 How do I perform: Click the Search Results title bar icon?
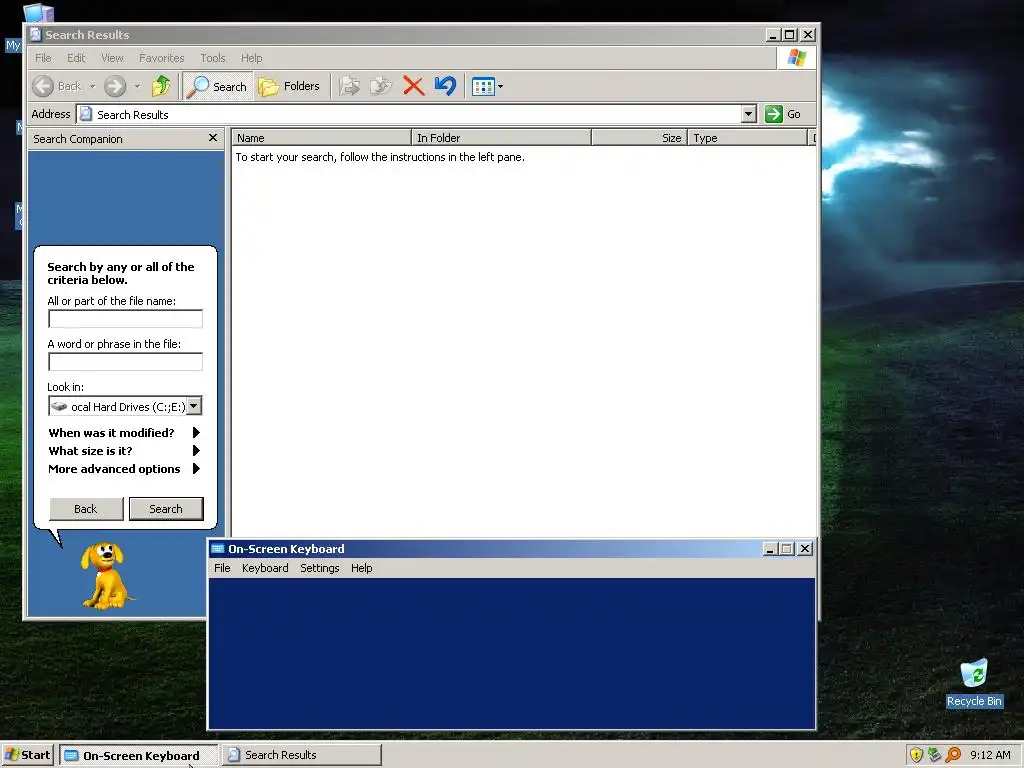(36, 35)
